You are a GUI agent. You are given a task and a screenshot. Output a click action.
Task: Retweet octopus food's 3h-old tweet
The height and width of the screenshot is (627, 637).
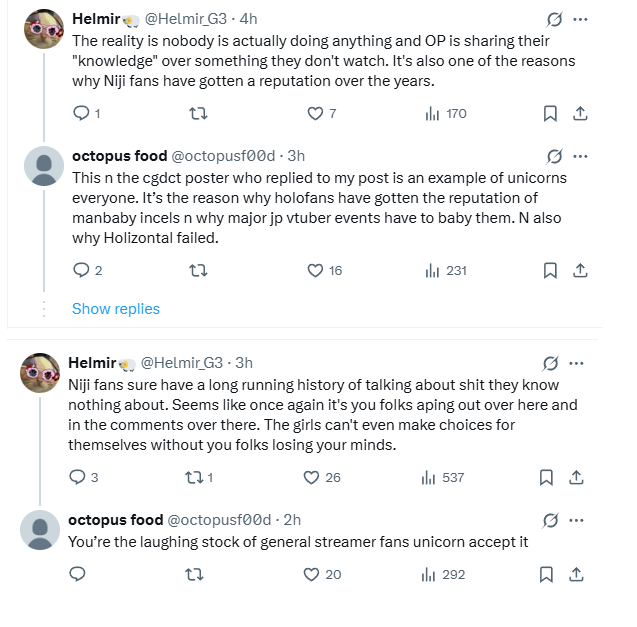click(197, 270)
